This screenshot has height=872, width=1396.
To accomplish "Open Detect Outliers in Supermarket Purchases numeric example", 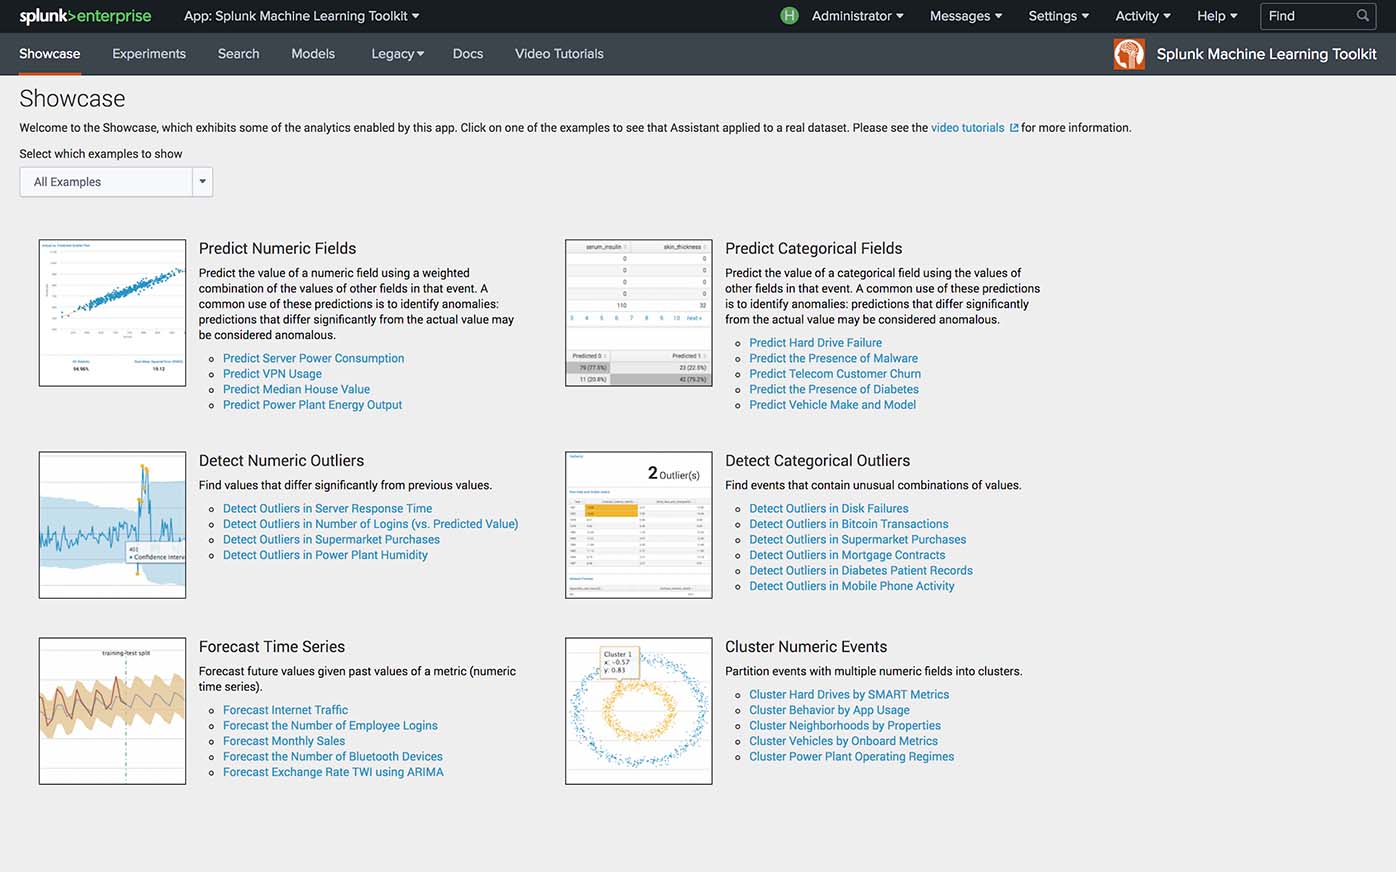I will (331, 540).
